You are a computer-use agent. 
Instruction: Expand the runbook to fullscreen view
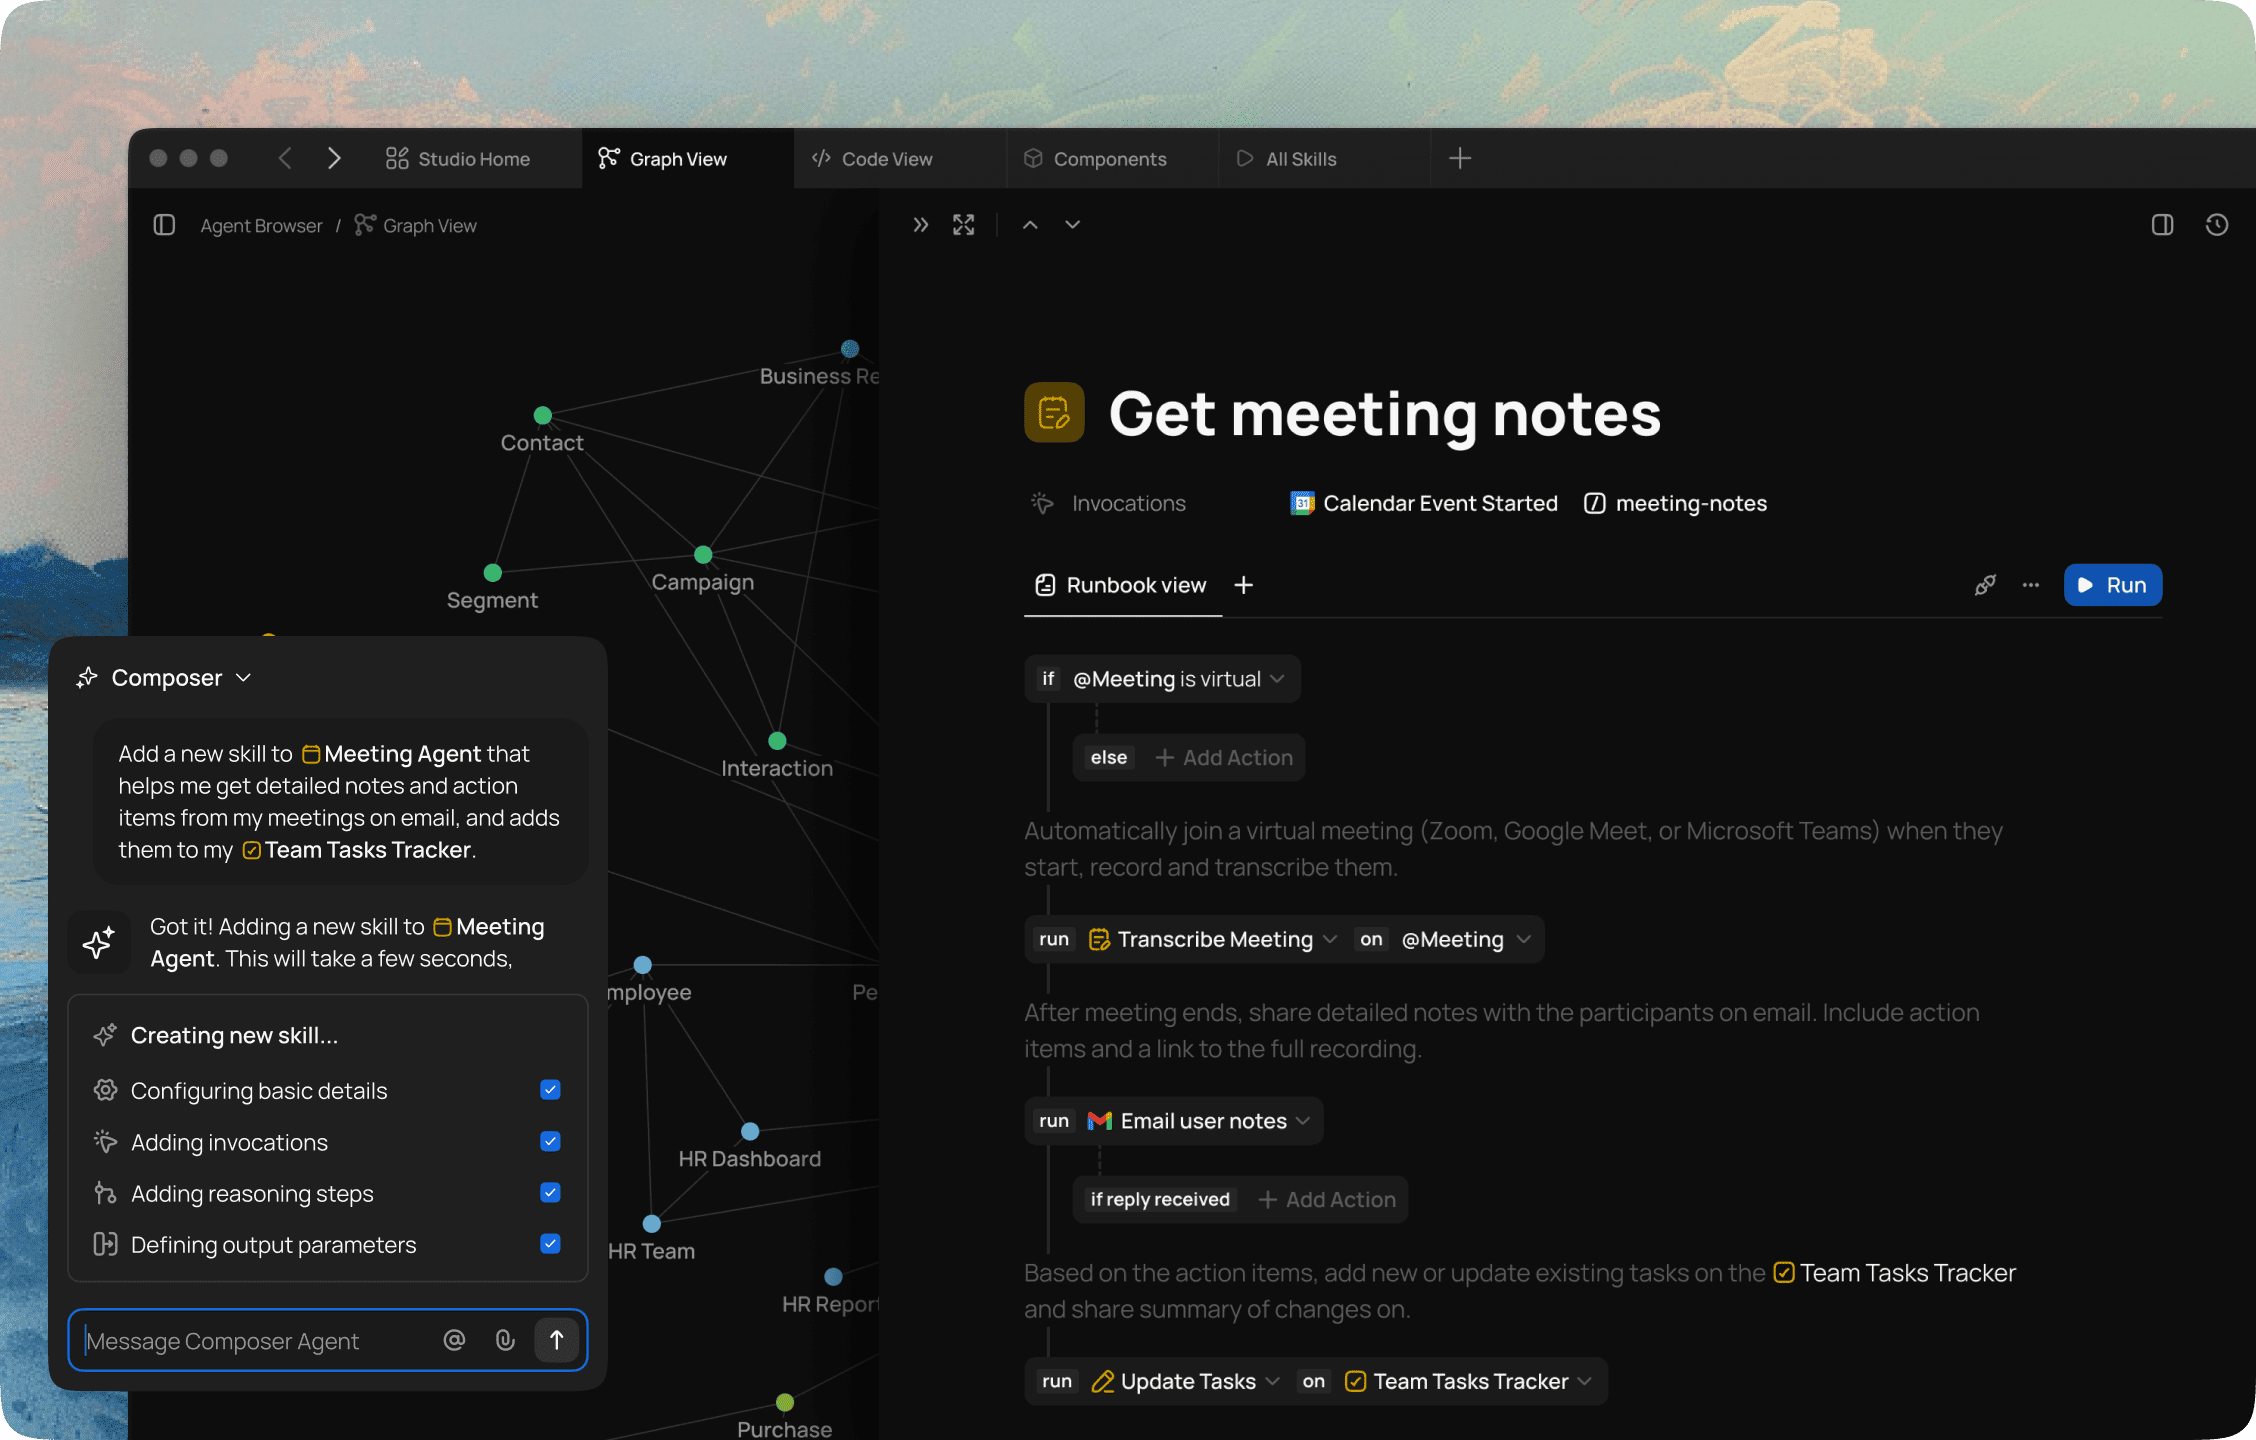point(963,224)
